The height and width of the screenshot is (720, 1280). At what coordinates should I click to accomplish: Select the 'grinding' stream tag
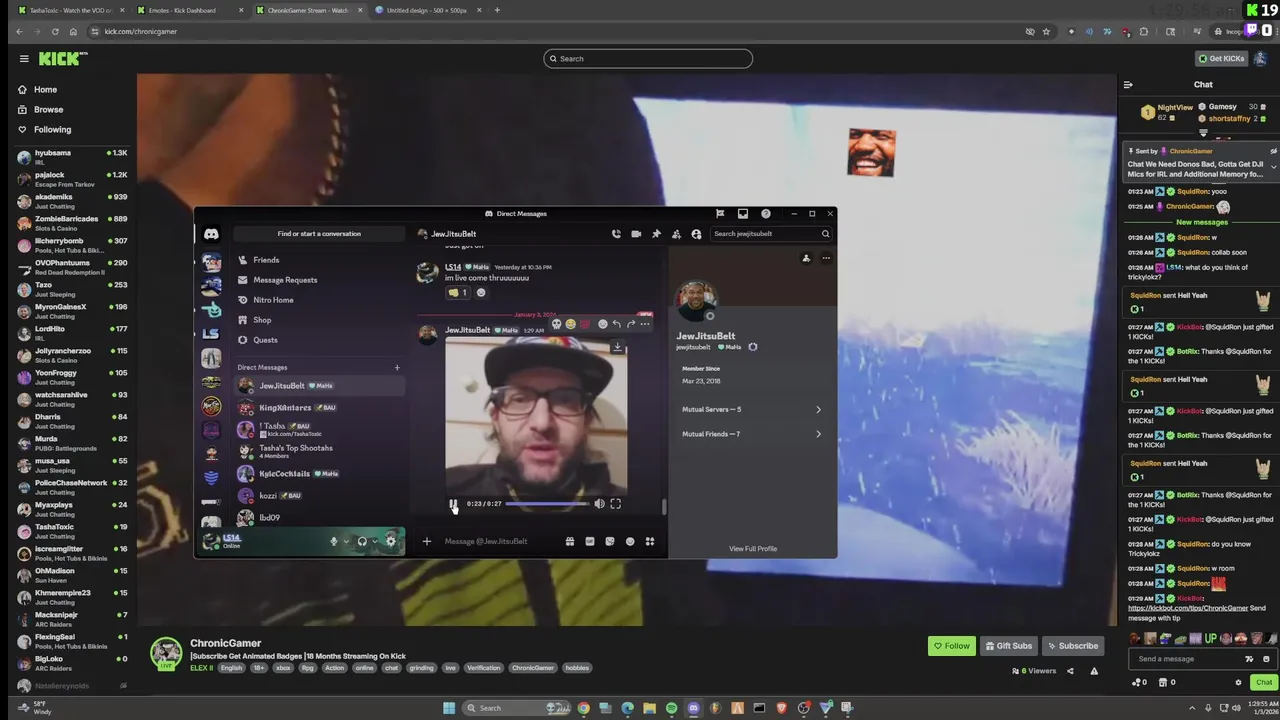pyautogui.click(x=421, y=668)
